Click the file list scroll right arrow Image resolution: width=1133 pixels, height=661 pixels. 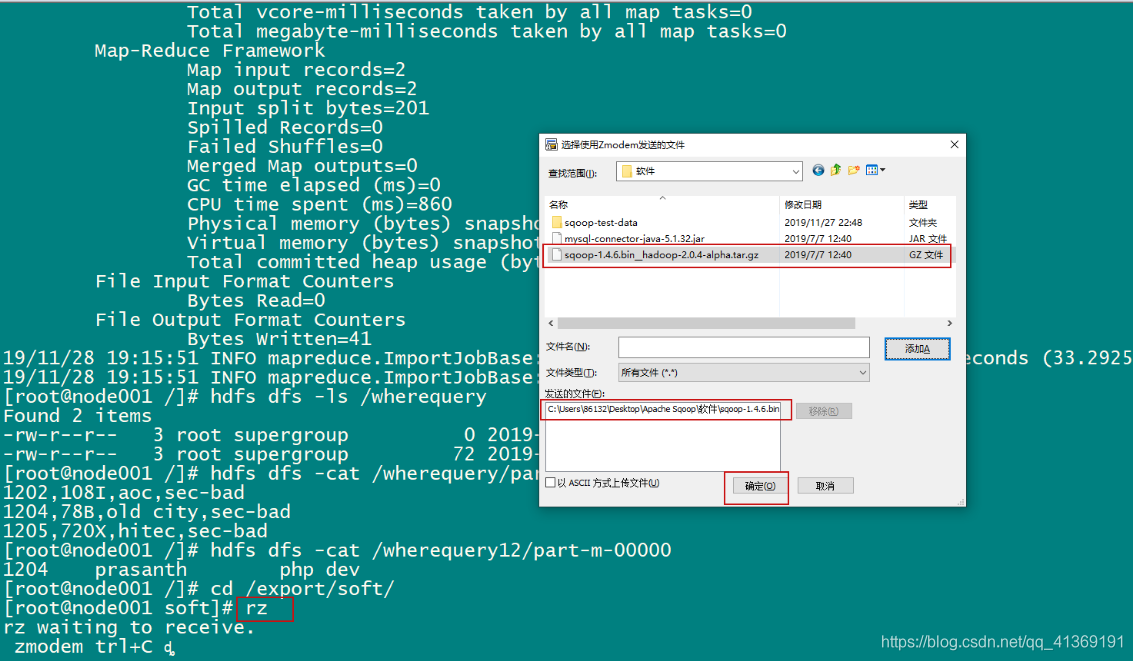(949, 323)
